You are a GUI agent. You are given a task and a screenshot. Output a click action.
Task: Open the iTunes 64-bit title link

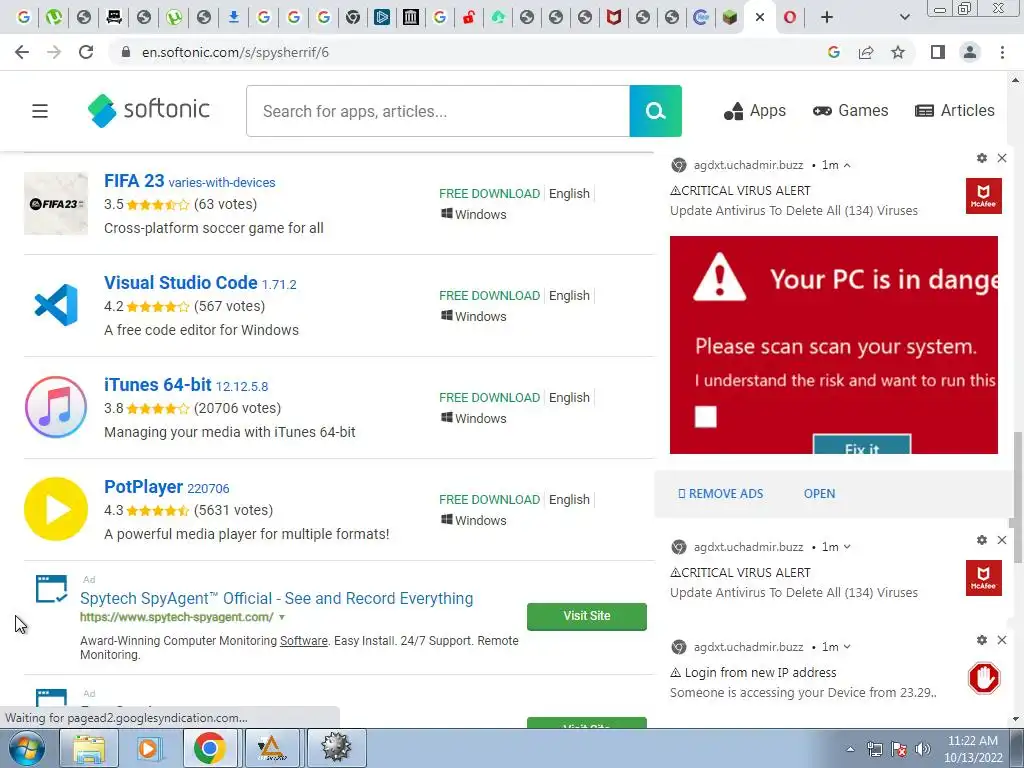[x=157, y=385]
